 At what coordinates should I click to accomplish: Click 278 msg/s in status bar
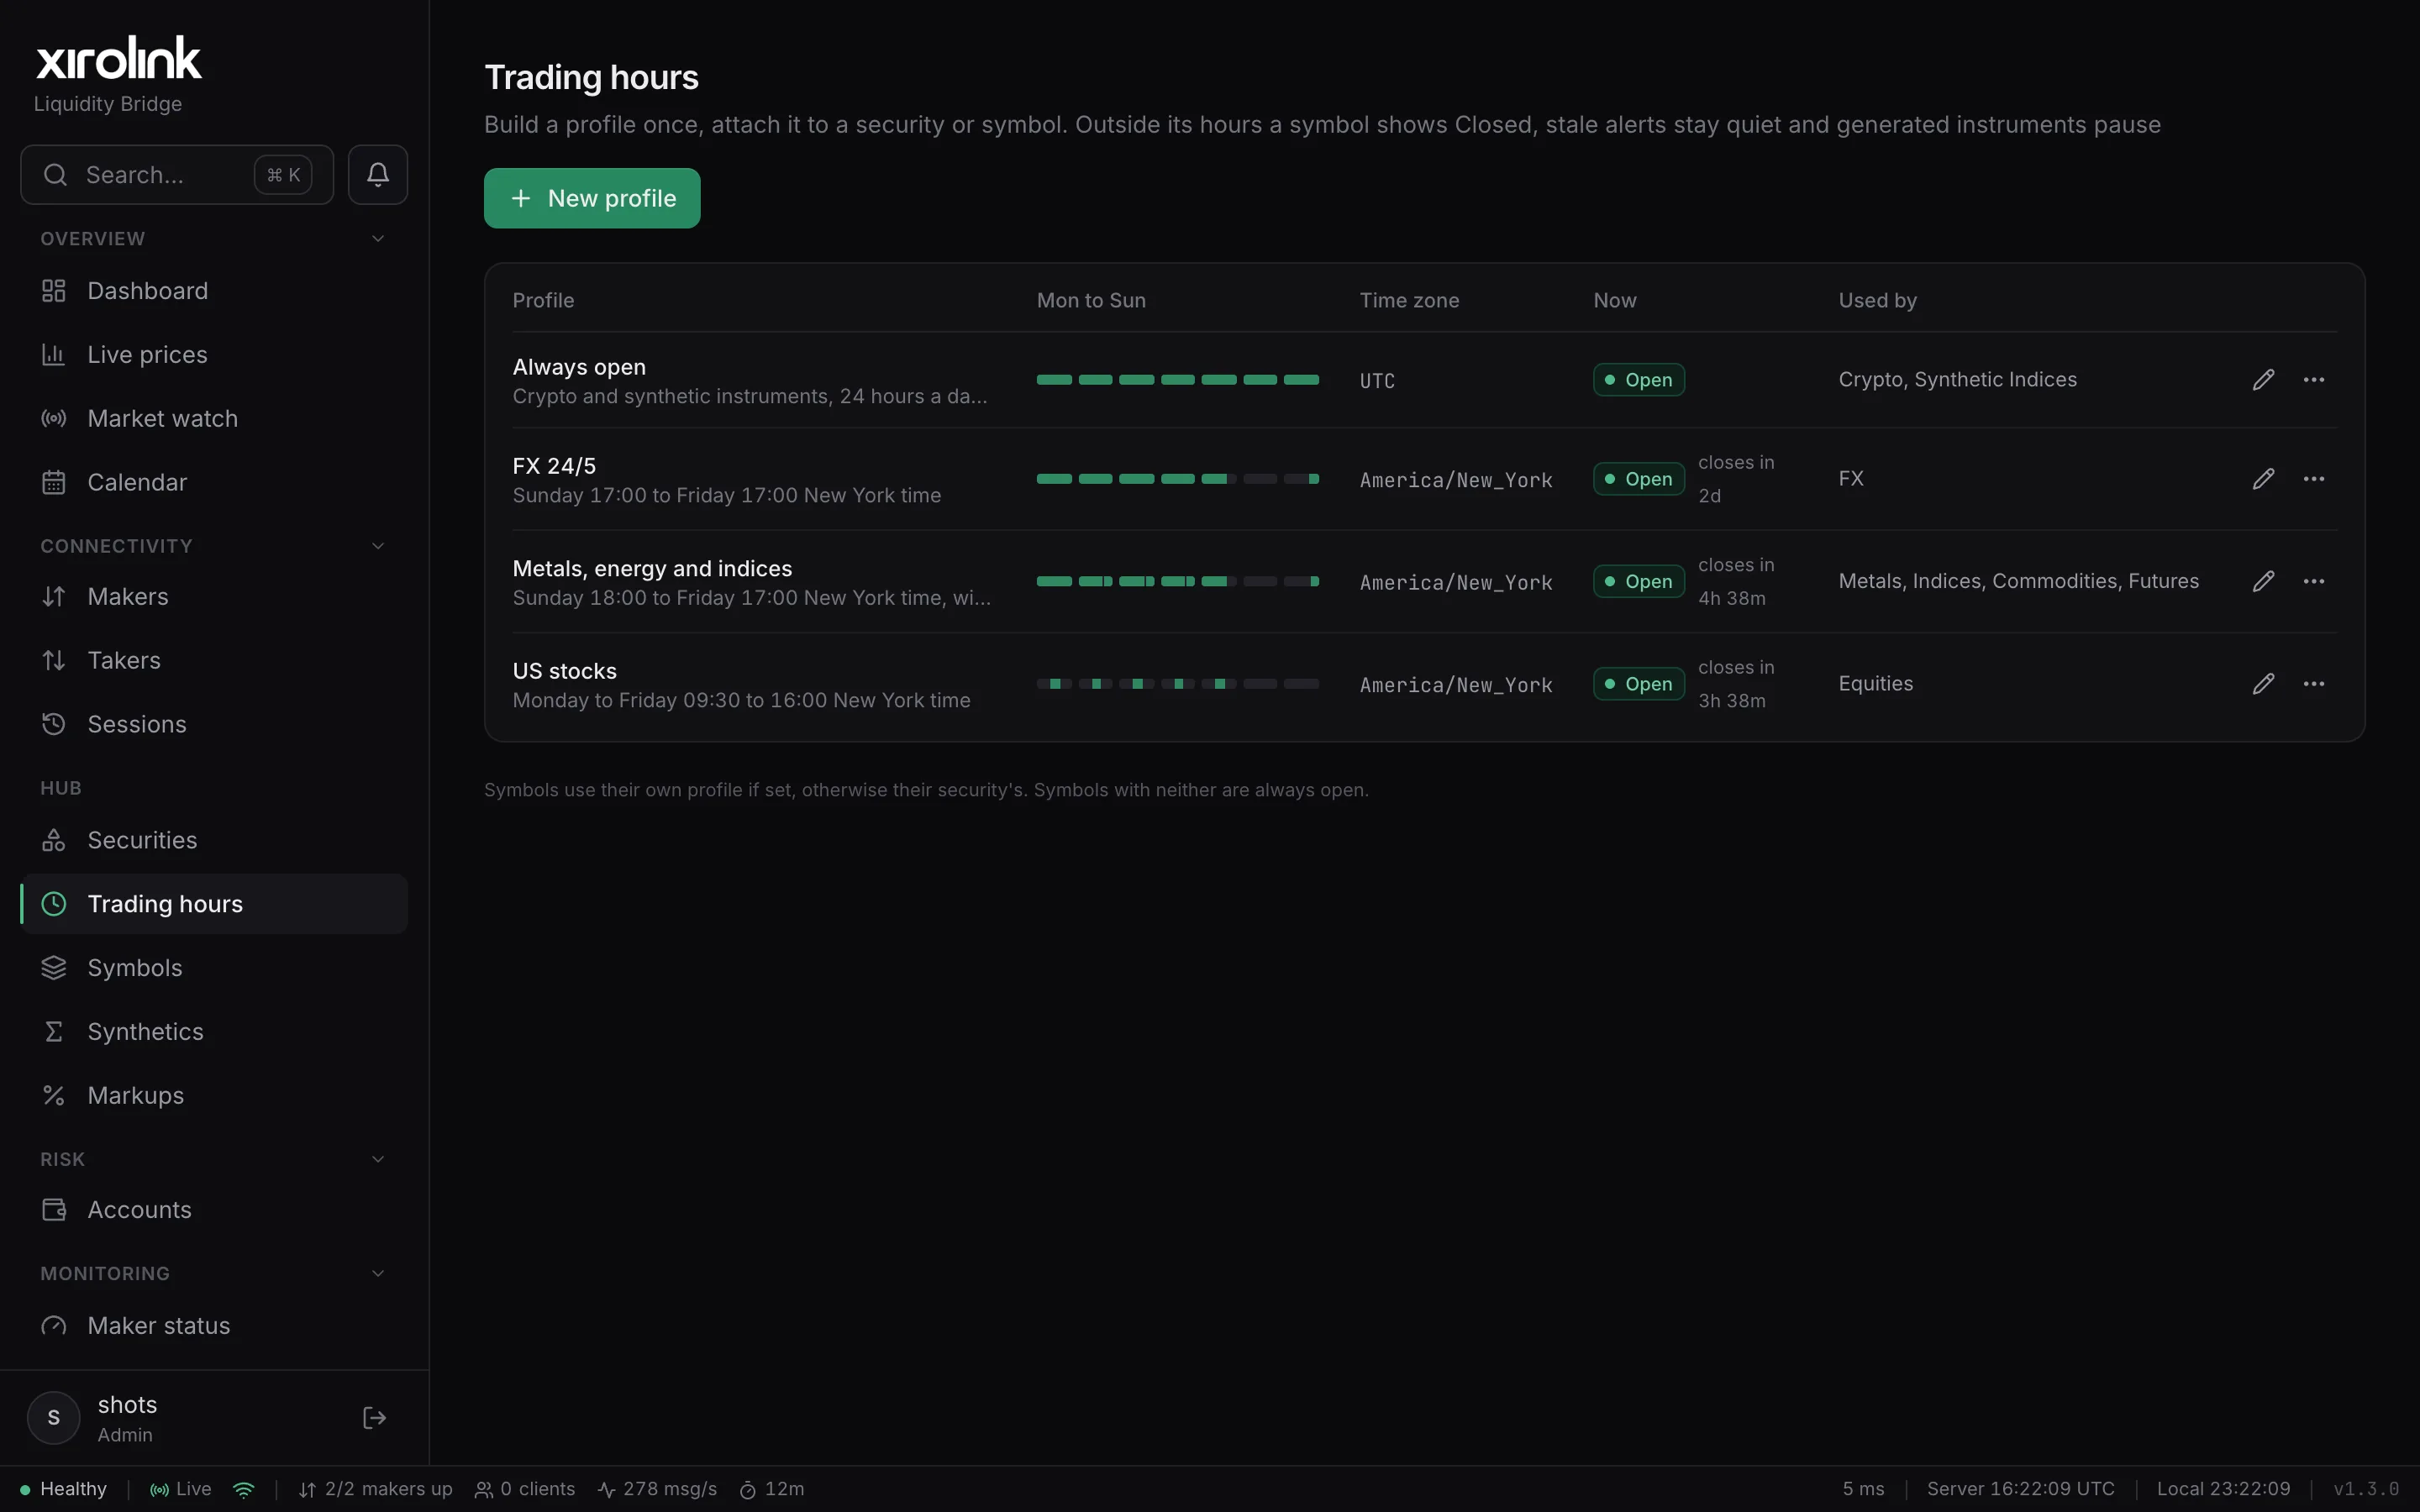pos(657,1490)
